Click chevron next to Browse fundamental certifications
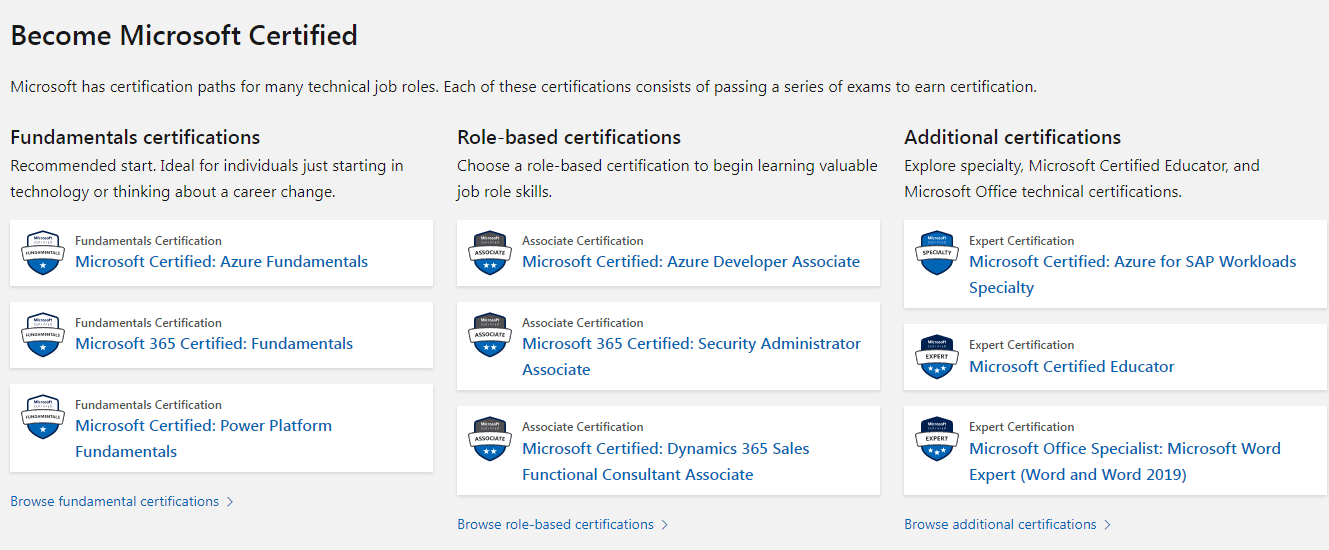This screenshot has width=1329, height=550. (x=230, y=502)
